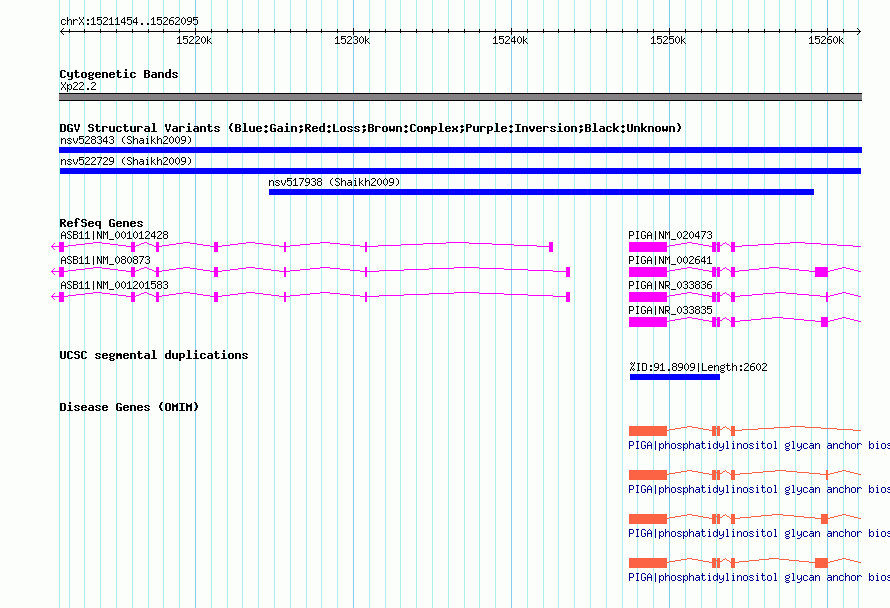
Task: Click the exon near 15260k on PIGA|NR_033835
Action: (824, 322)
